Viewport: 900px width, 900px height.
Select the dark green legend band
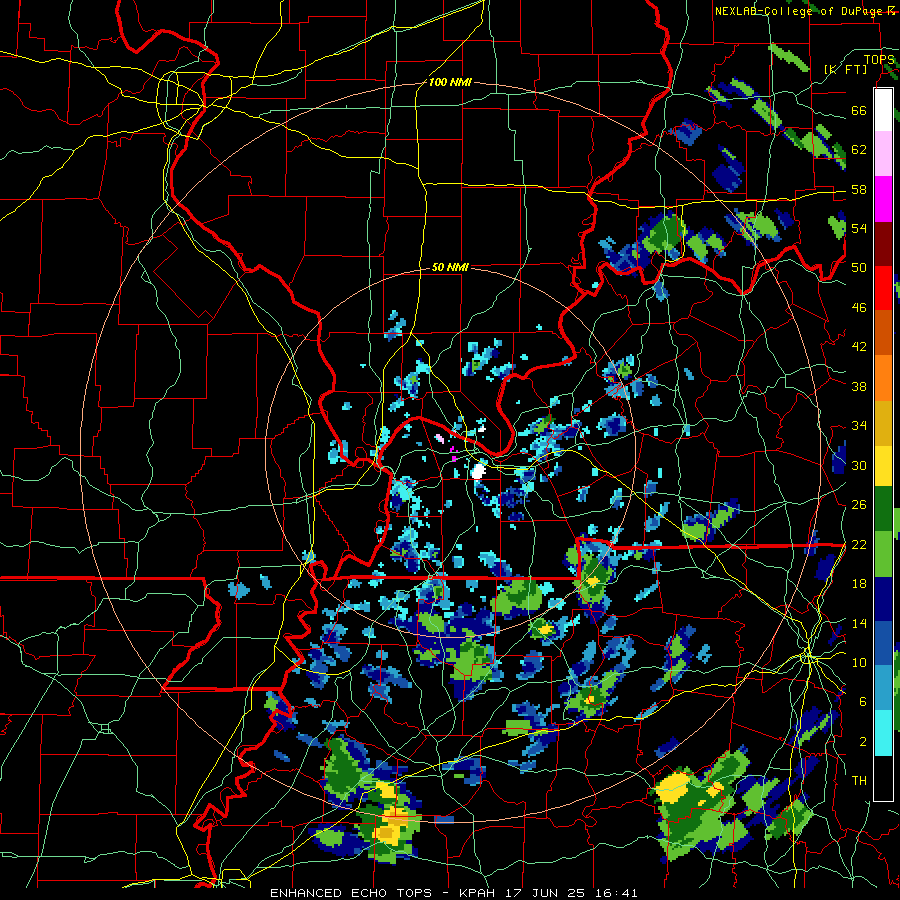coord(883,509)
